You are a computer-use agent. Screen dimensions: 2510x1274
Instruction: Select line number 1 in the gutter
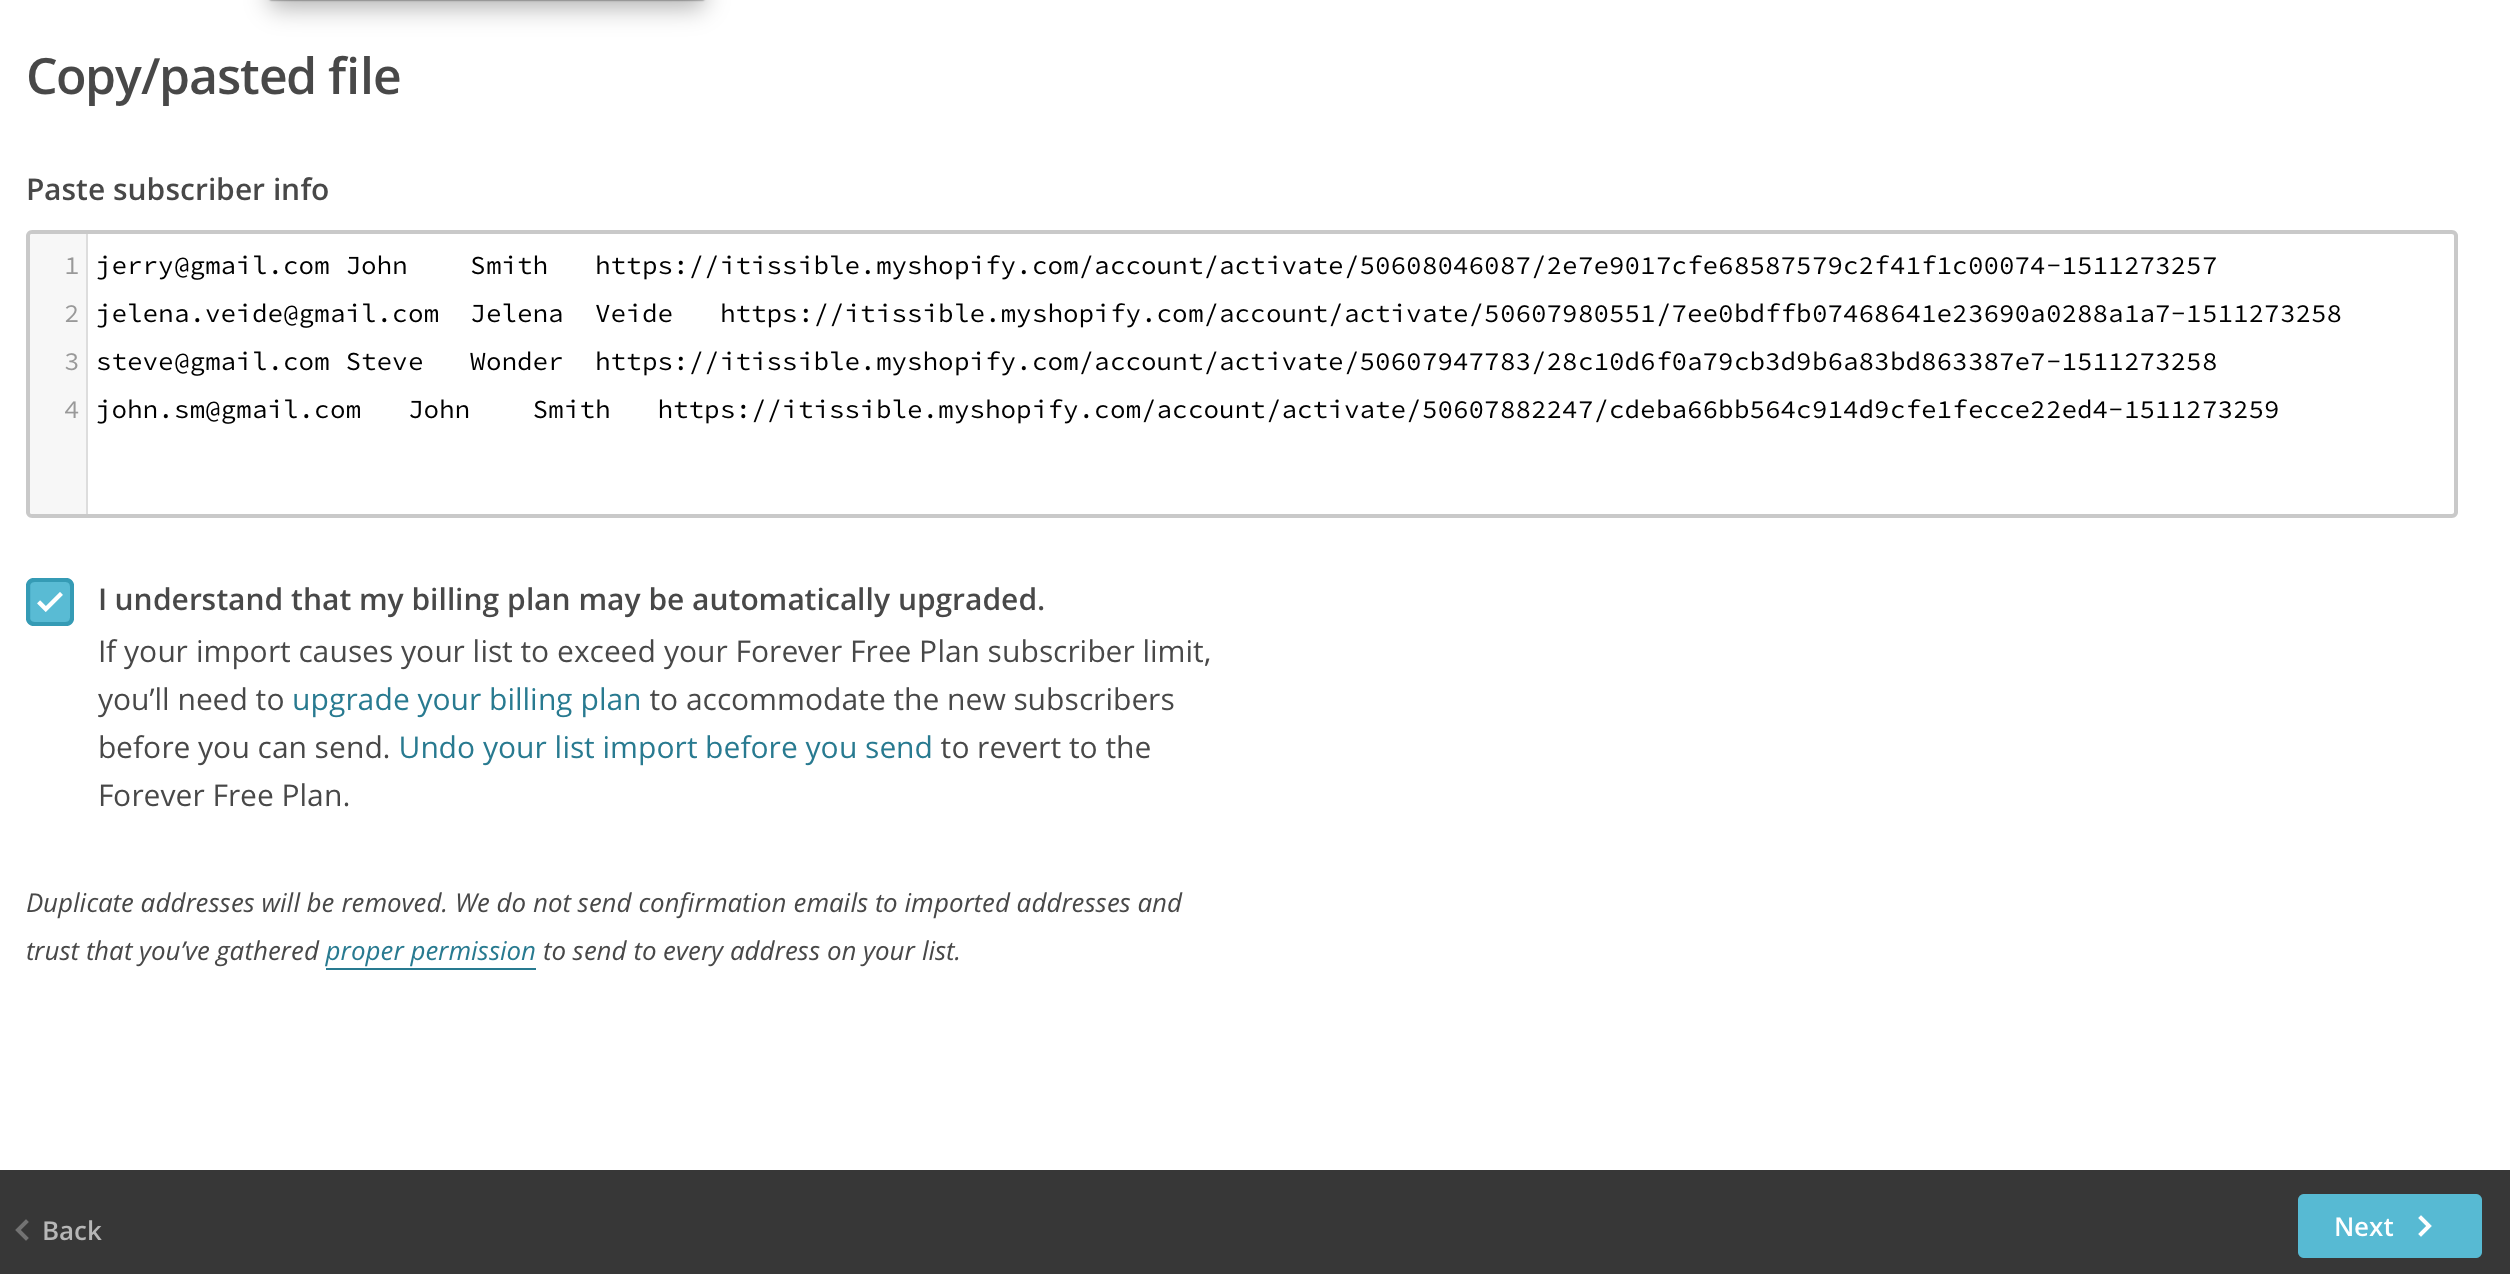coord(71,266)
